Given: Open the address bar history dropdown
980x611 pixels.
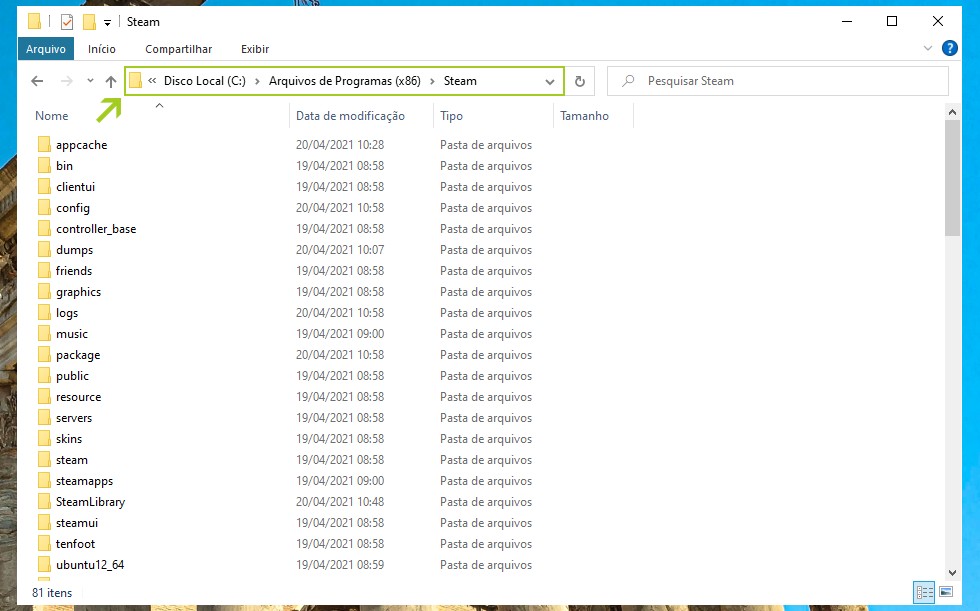Looking at the screenshot, I should point(550,81).
